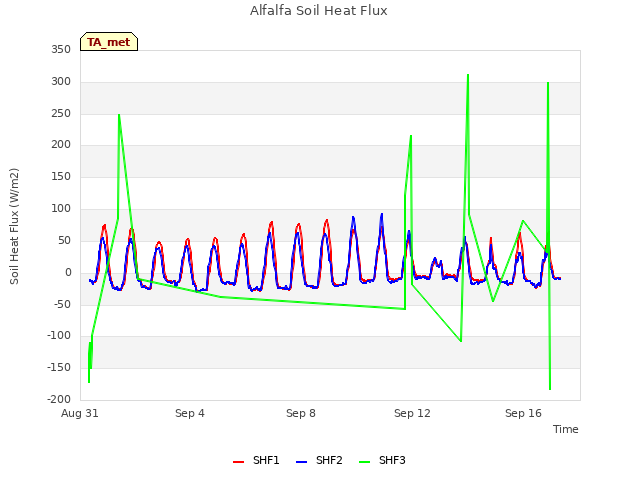The width and height of the screenshot is (640, 480).
Task: Click the Sep 8 x-axis label
Action: point(301,413)
